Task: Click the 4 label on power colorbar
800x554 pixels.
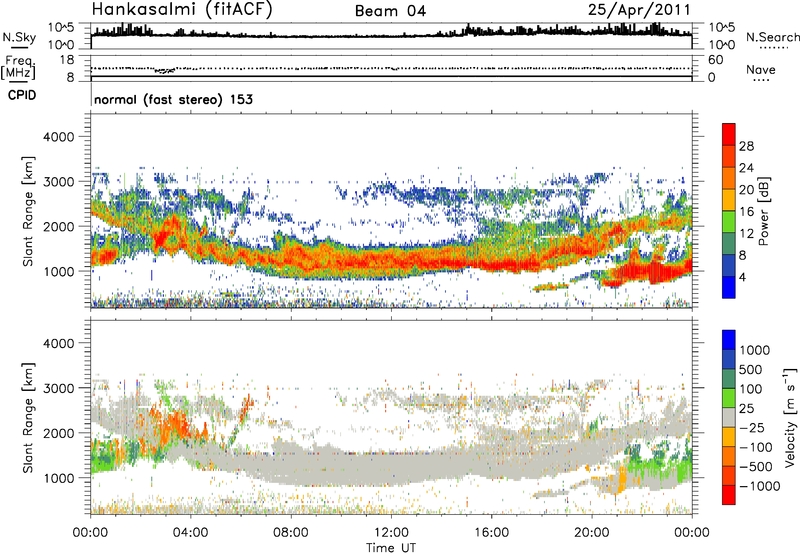Action: pyautogui.click(x=742, y=277)
